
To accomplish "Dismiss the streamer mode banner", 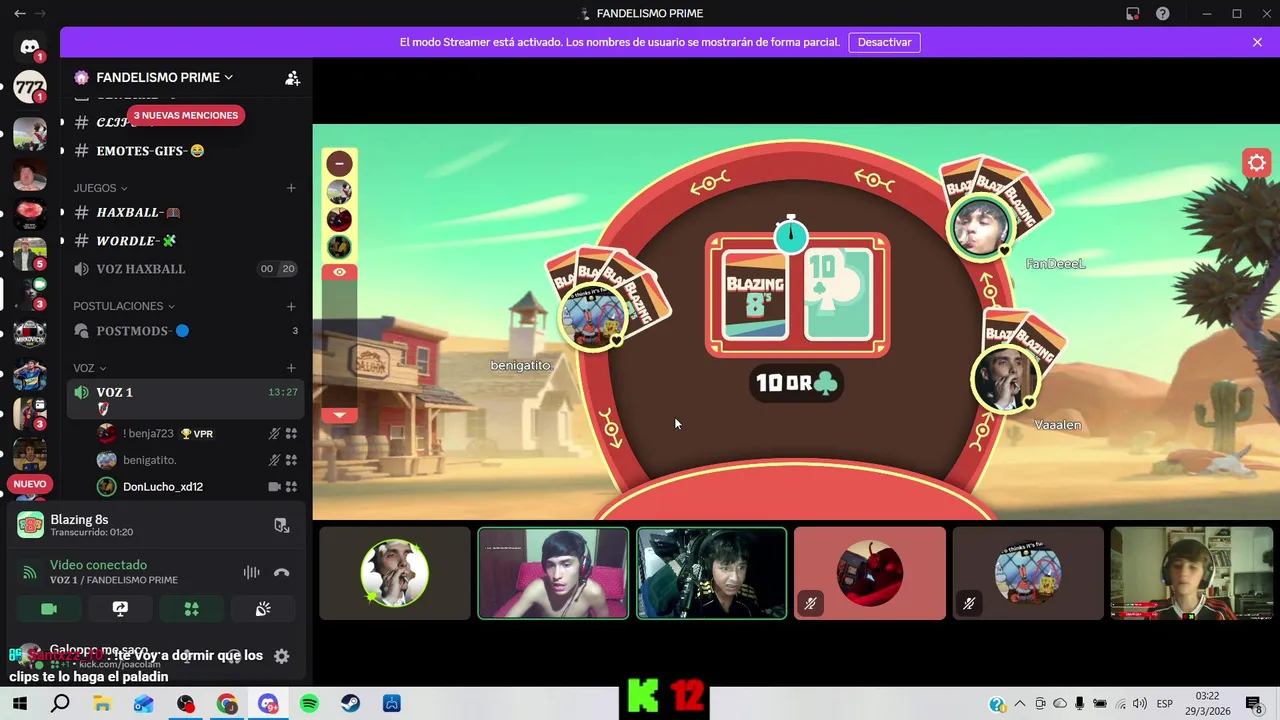I will pyautogui.click(x=1257, y=42).
